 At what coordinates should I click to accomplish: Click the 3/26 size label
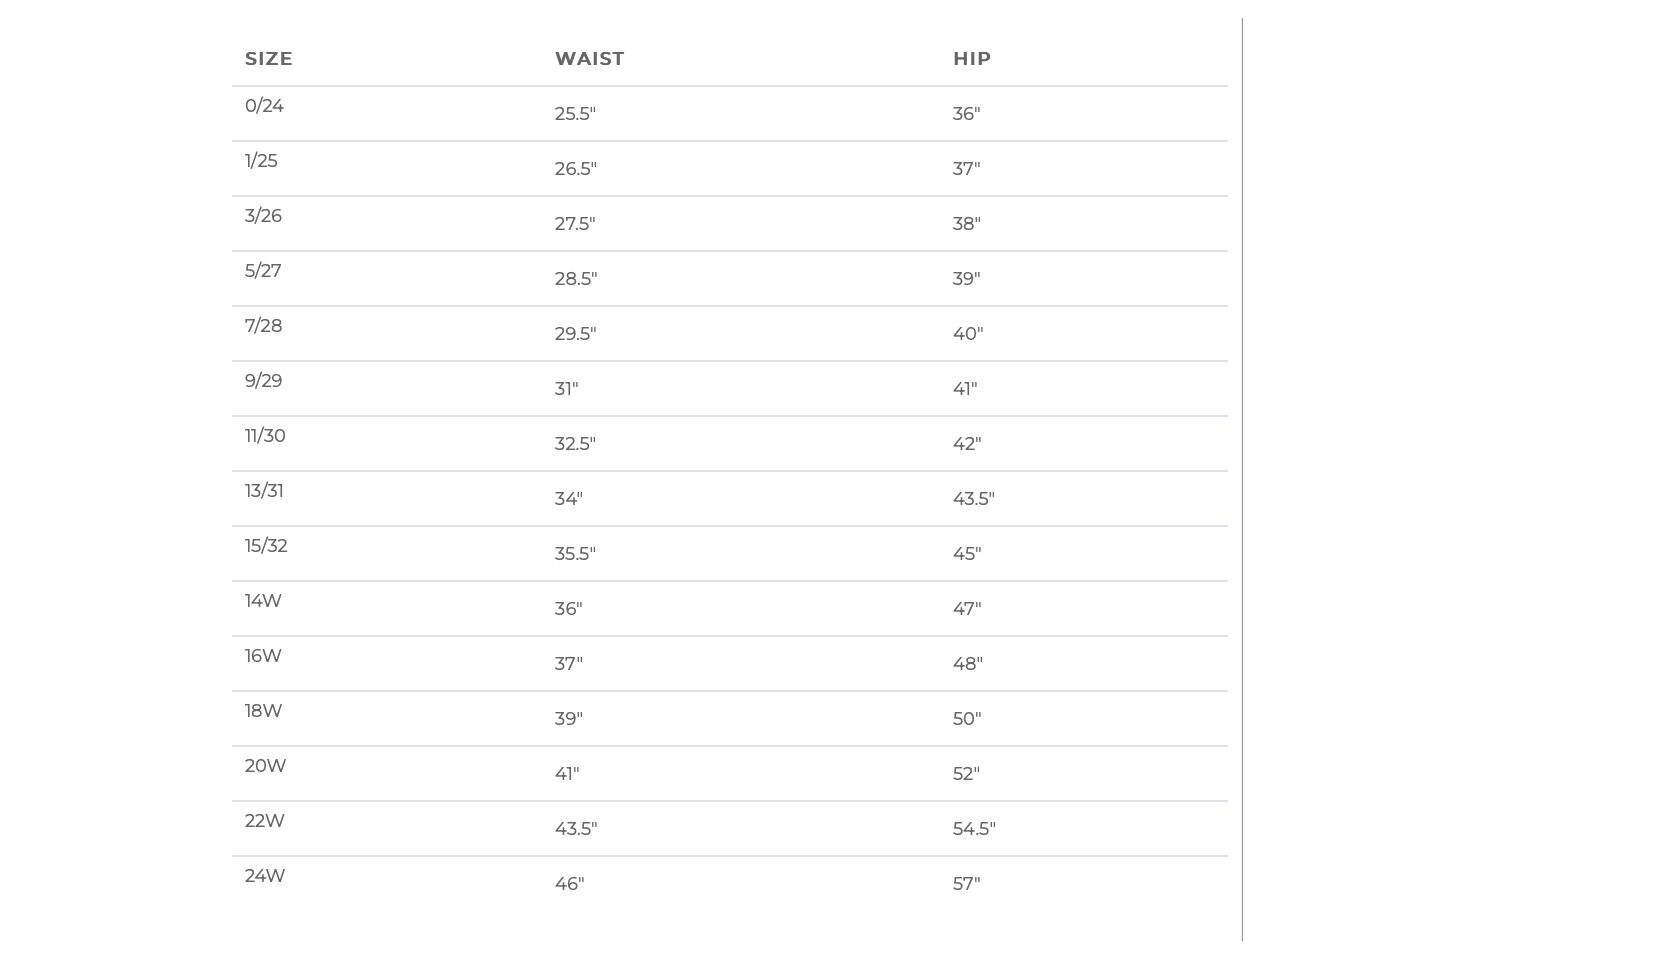coord(263,216)
